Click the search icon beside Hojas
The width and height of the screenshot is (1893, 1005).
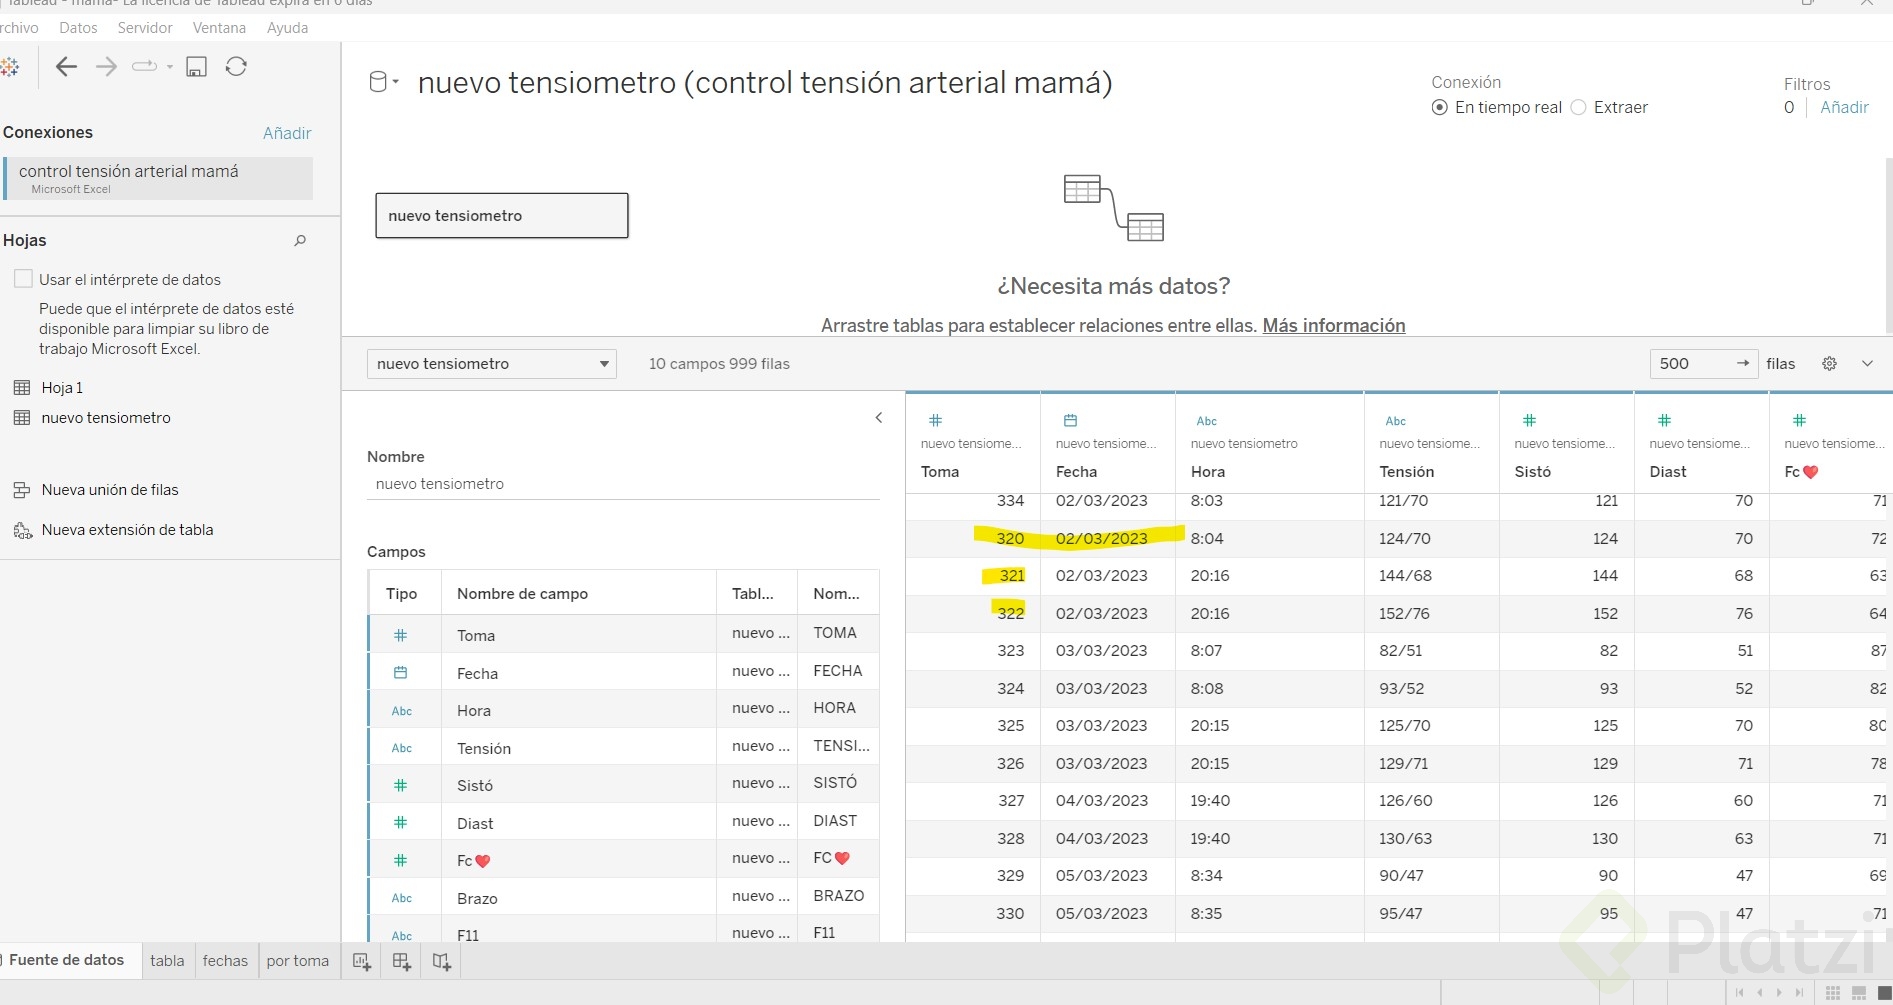(x=300, y=241)
